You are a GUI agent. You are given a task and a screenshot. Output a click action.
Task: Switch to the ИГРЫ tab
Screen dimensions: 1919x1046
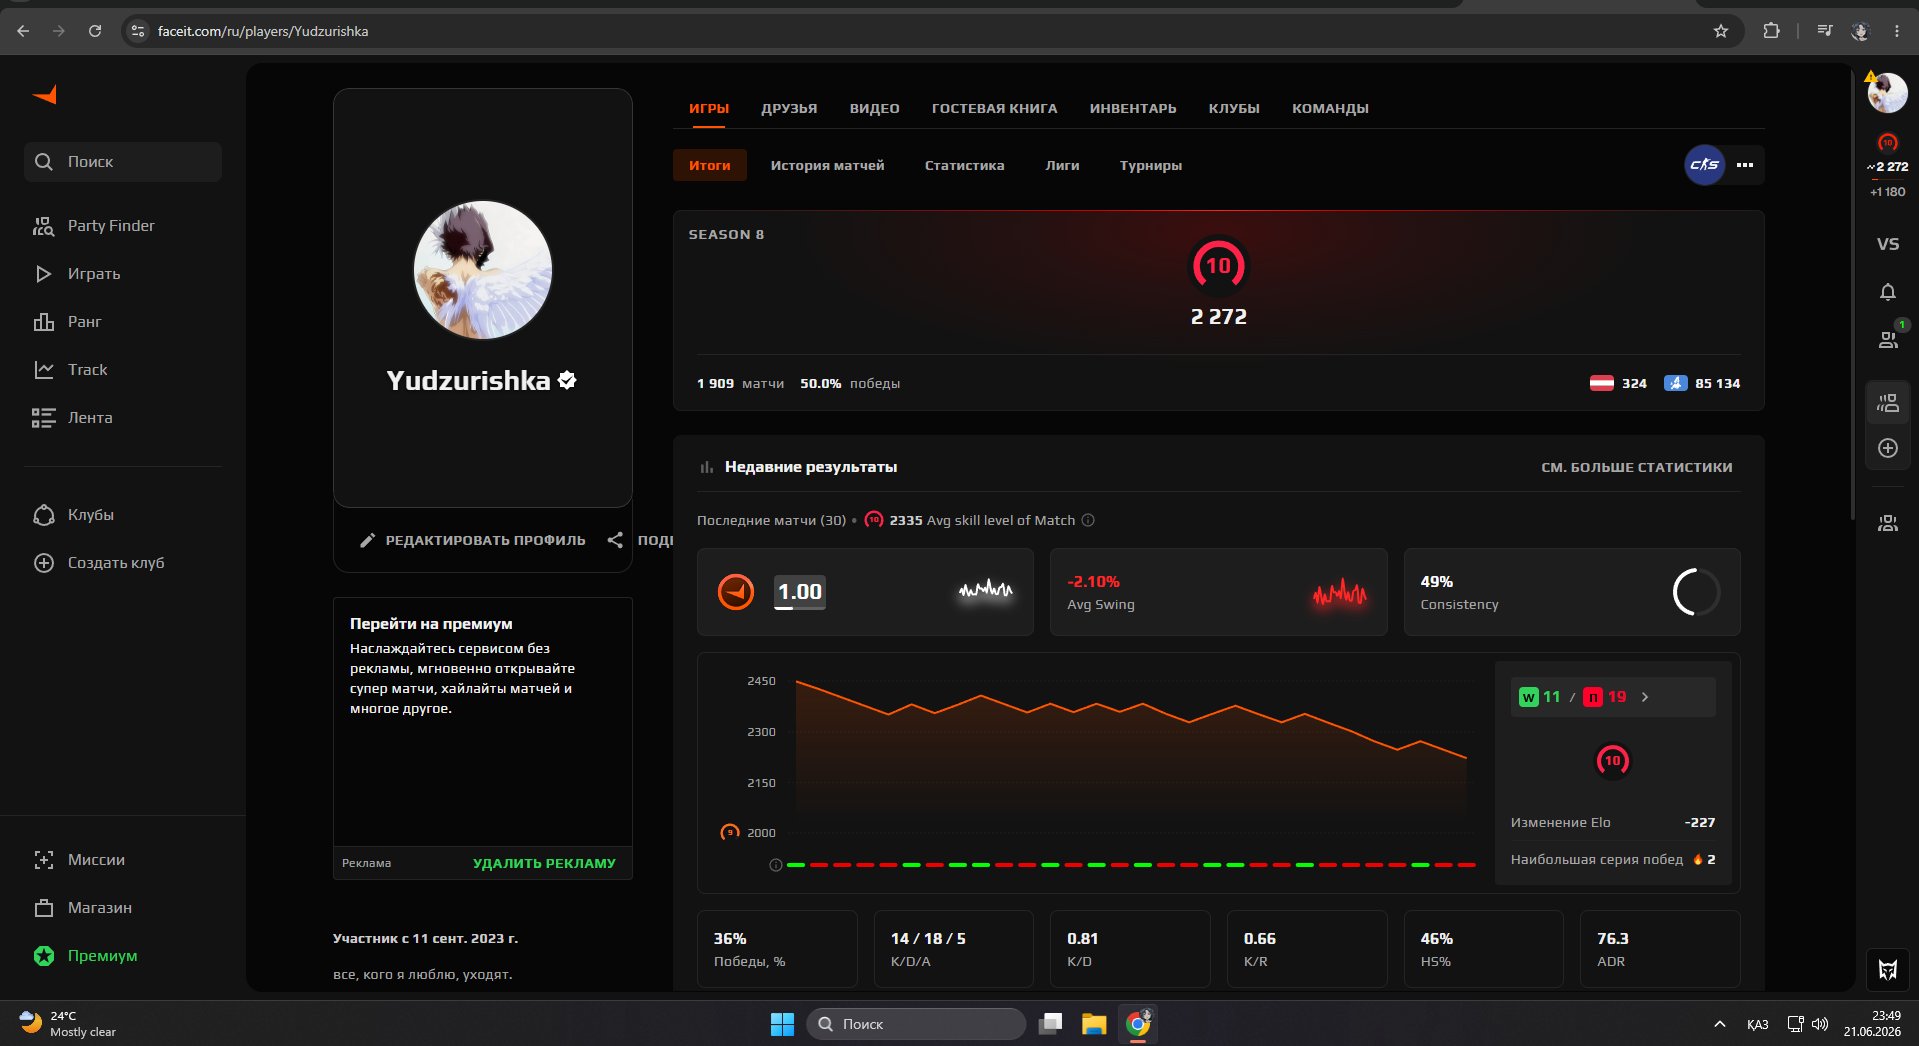(x=709, y=108)
